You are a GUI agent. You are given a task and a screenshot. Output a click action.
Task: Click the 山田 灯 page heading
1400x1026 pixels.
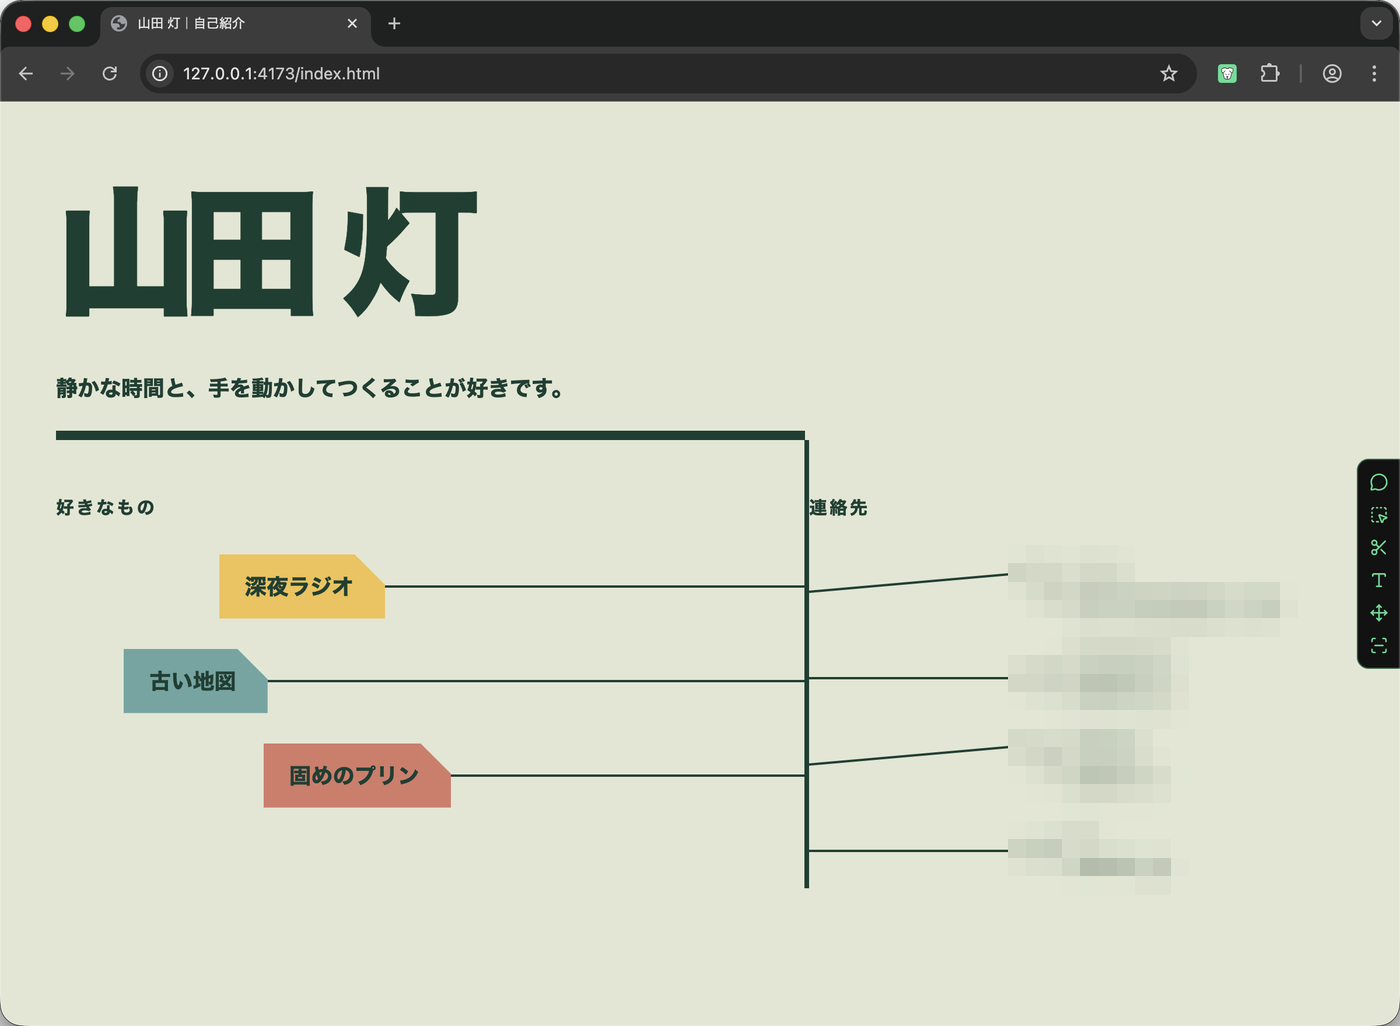coord(271,252)
